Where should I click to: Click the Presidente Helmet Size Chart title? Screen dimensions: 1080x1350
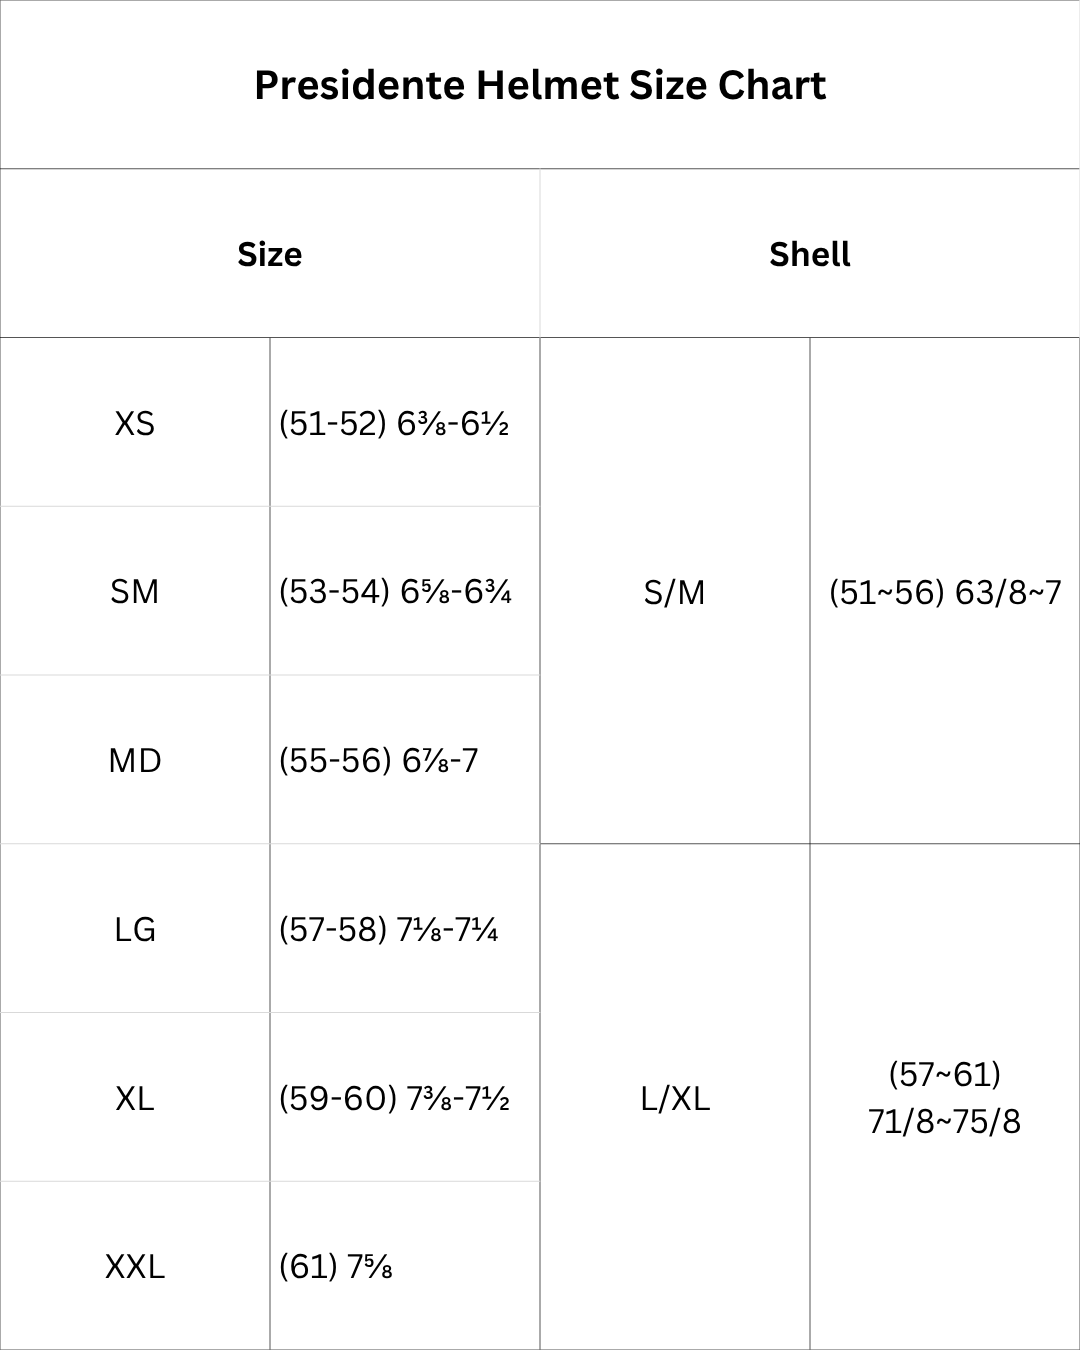[540, 85]
